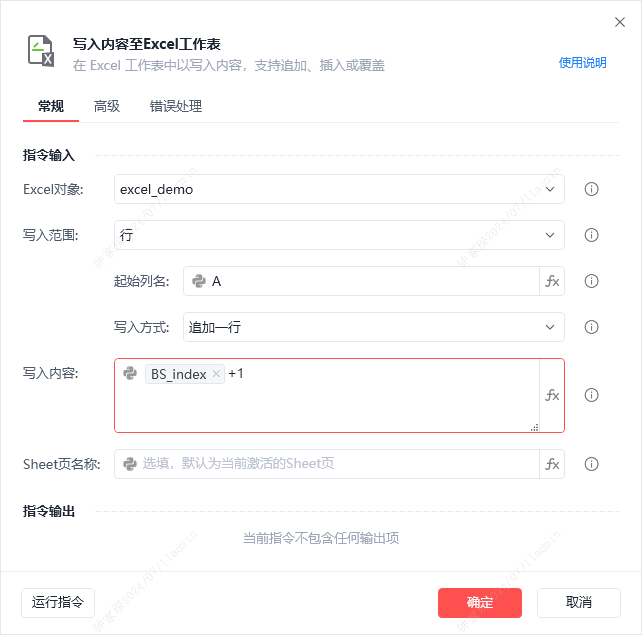Click the fx button in Sheet页名称 field
642x635 pixels.
[552, 464]
